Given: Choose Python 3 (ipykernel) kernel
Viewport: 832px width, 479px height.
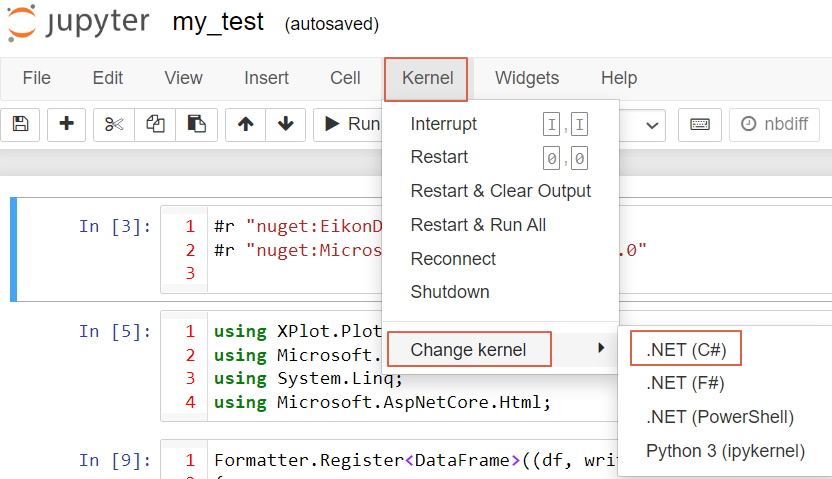Looking at the screenshot, I should point(725,451).
